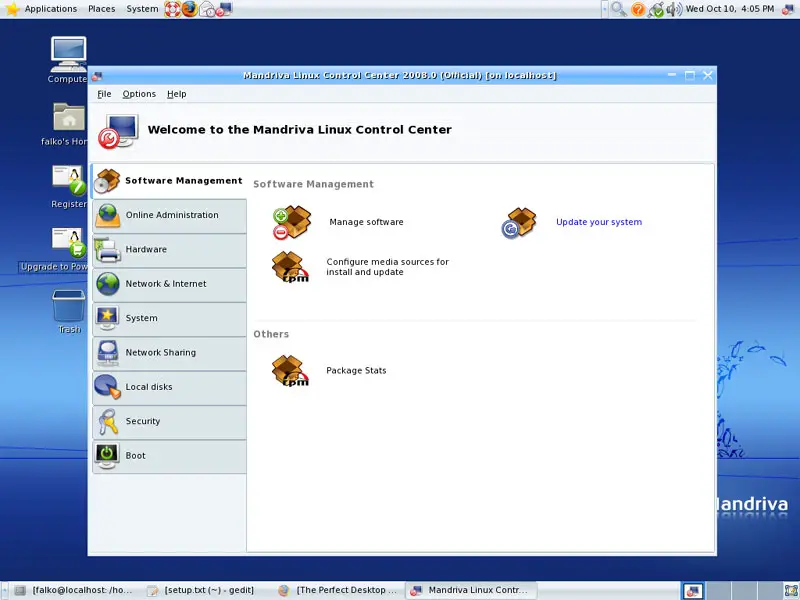Switch to the second workspace in the pager

click(x=718, y=591)
